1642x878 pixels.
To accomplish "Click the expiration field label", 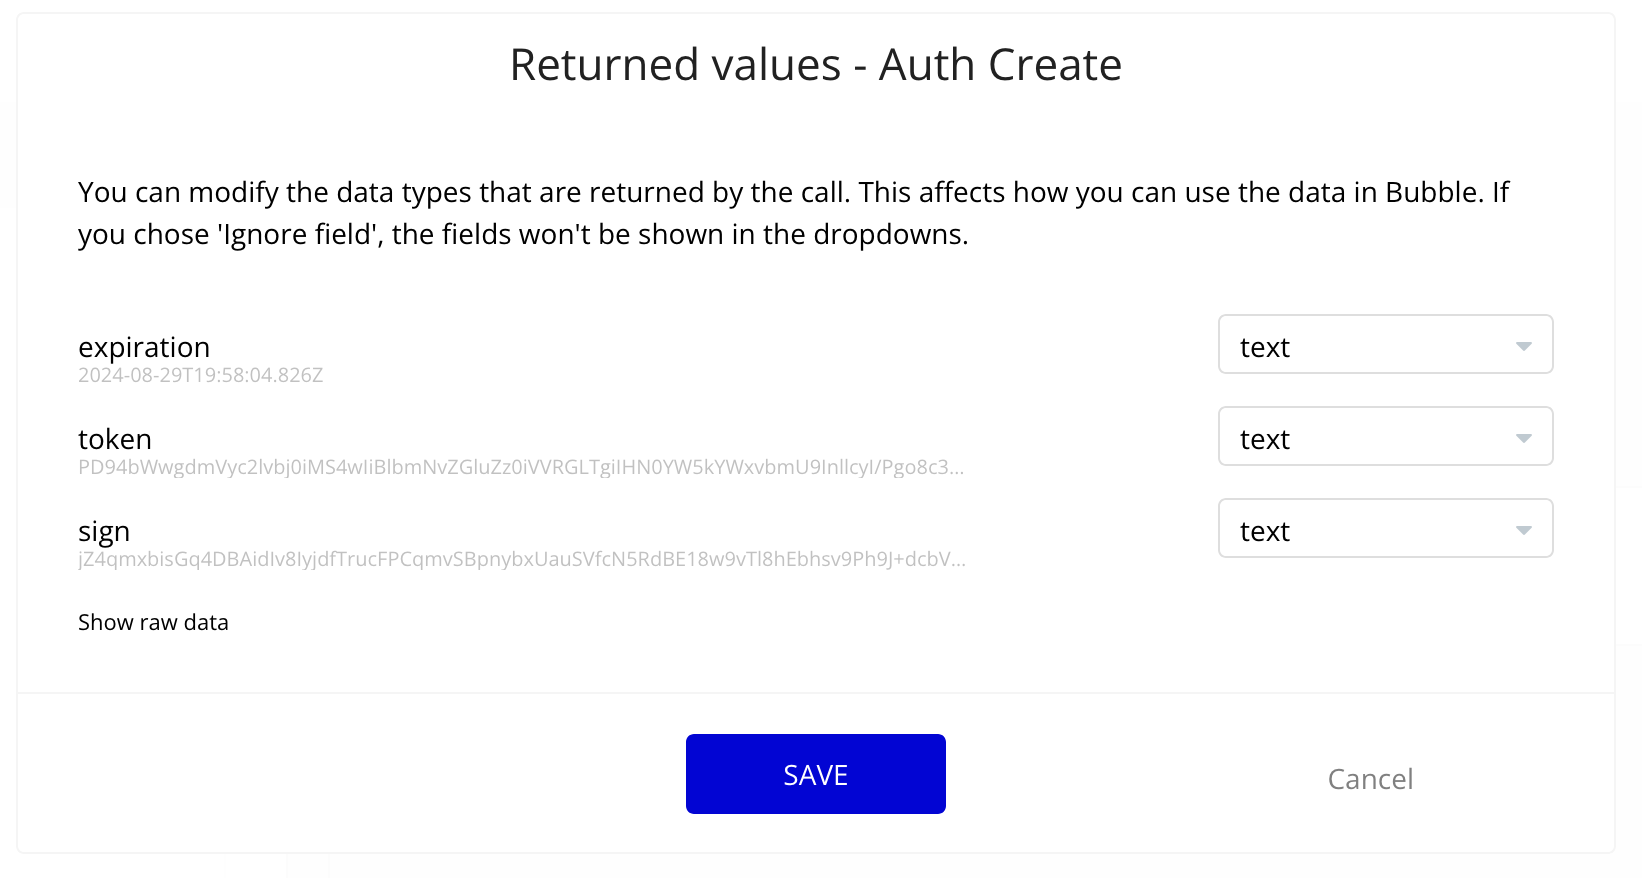I will [x=144, y=347].
